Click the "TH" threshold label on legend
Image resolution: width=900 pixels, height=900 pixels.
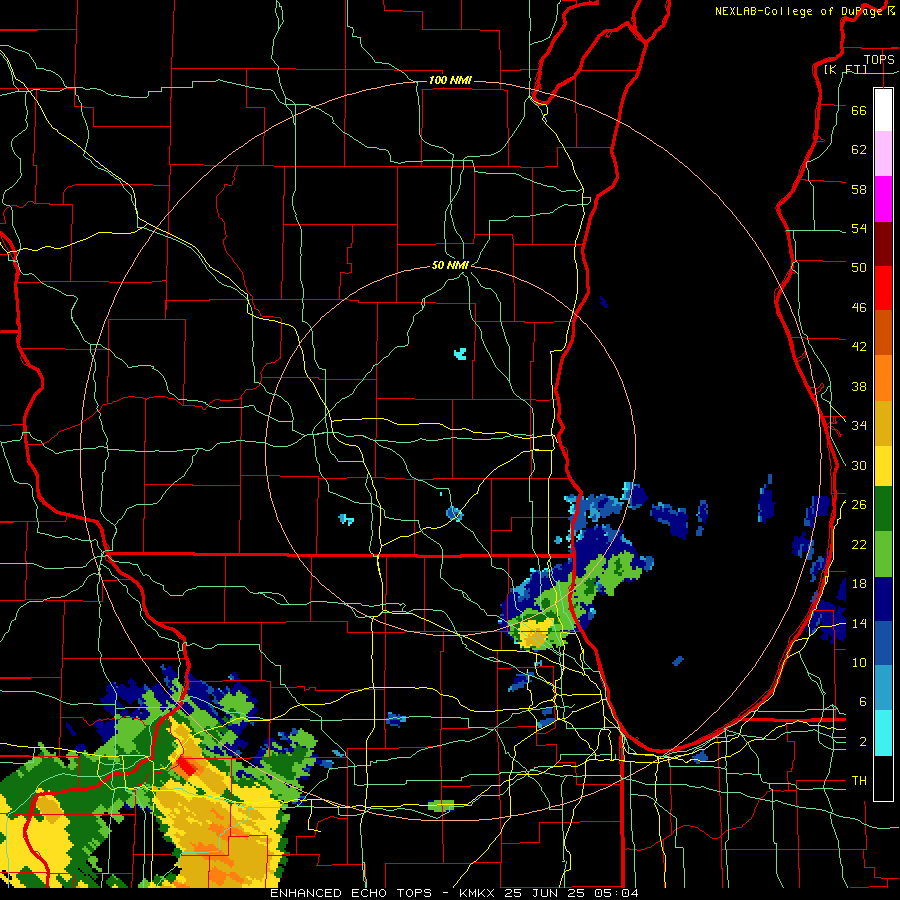tap(859, 781)
